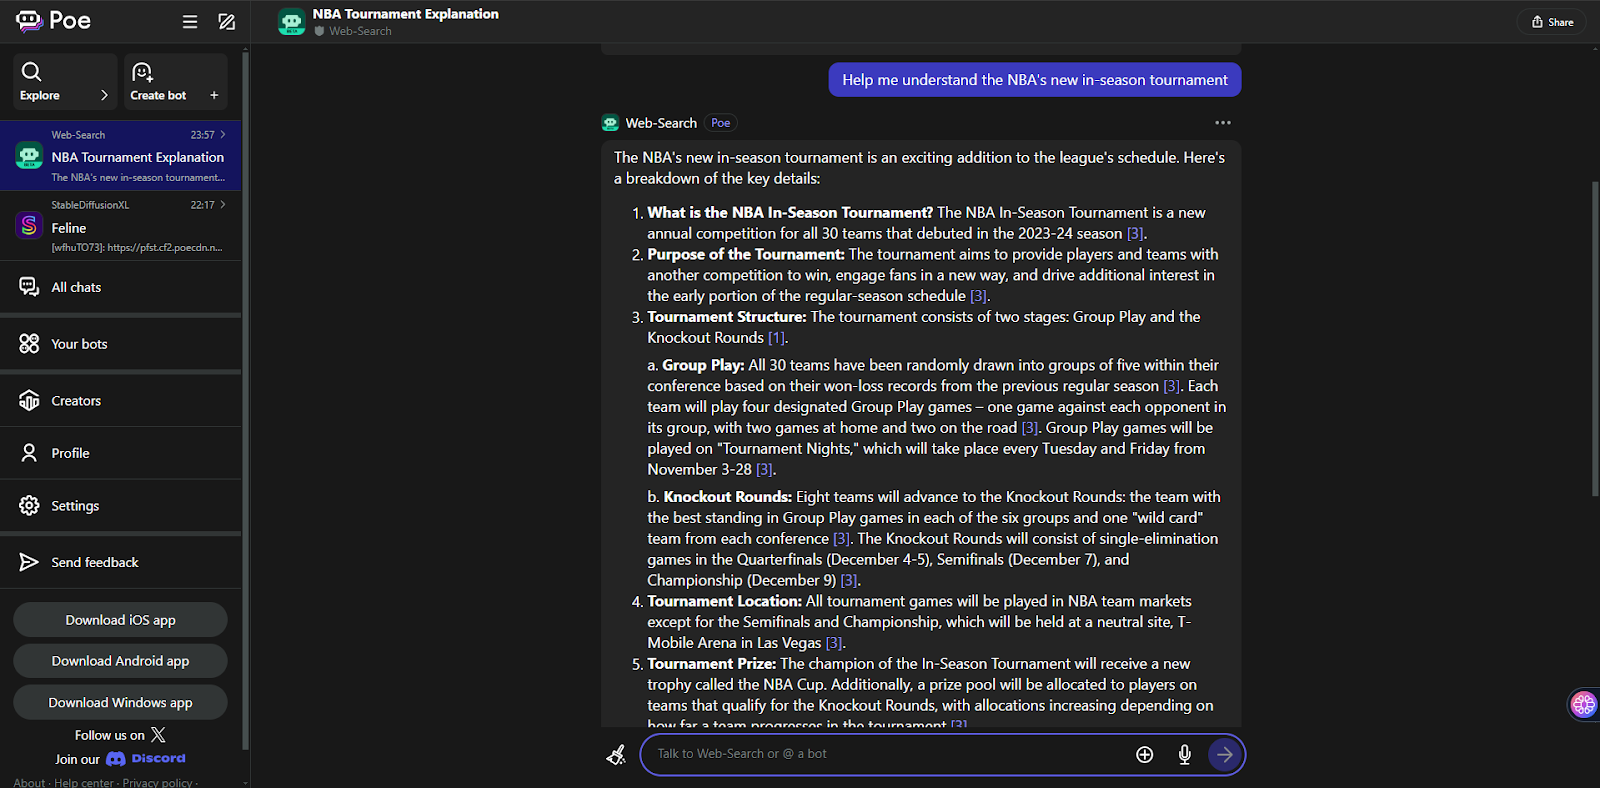Click the plus sign beside Create bot
Image resolution: width=1600 pixels, height=788 pixels.
coord(214,95)
